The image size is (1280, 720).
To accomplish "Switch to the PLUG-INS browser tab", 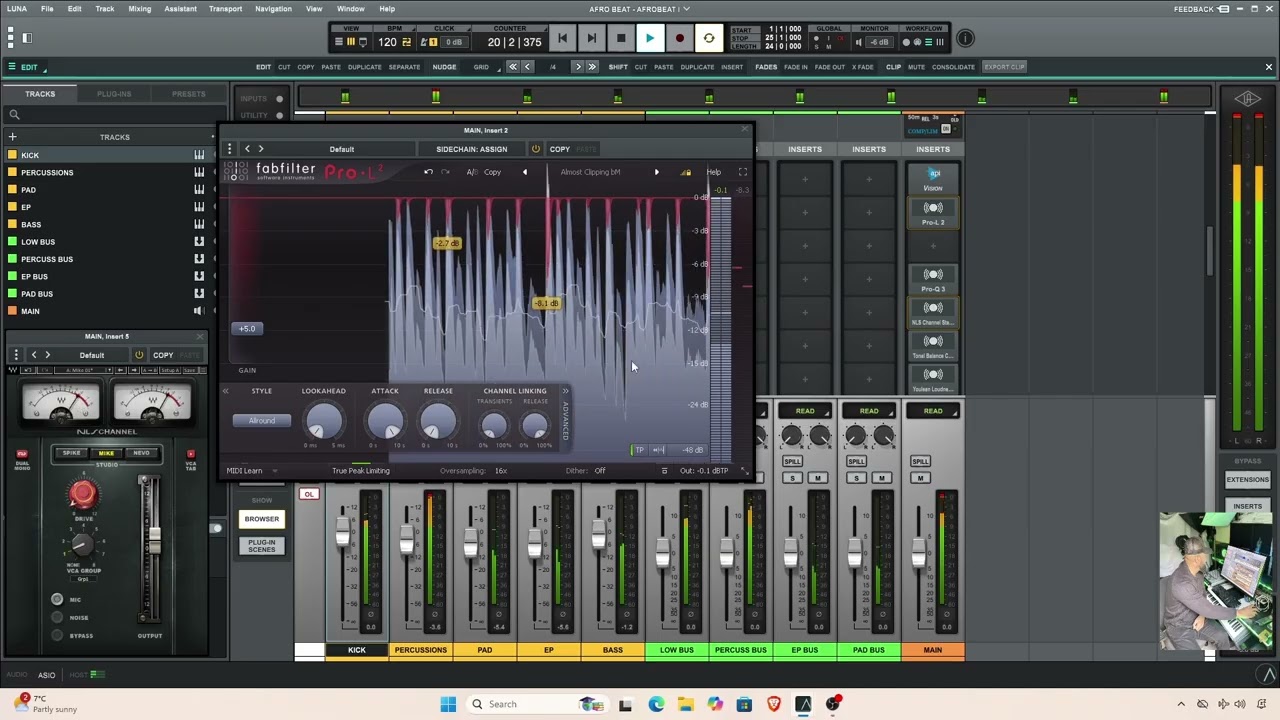I will click(x=114, y=94).
